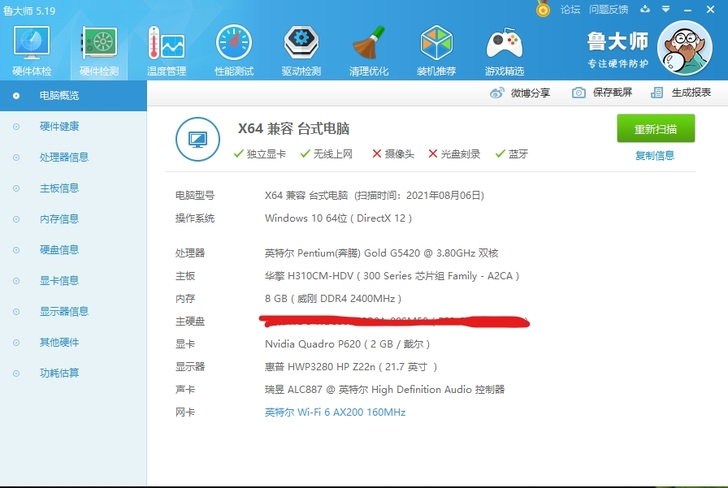Open 问题反馈 feedback link
This screenshot has width=728, height=488.
[x=608, y=9]
